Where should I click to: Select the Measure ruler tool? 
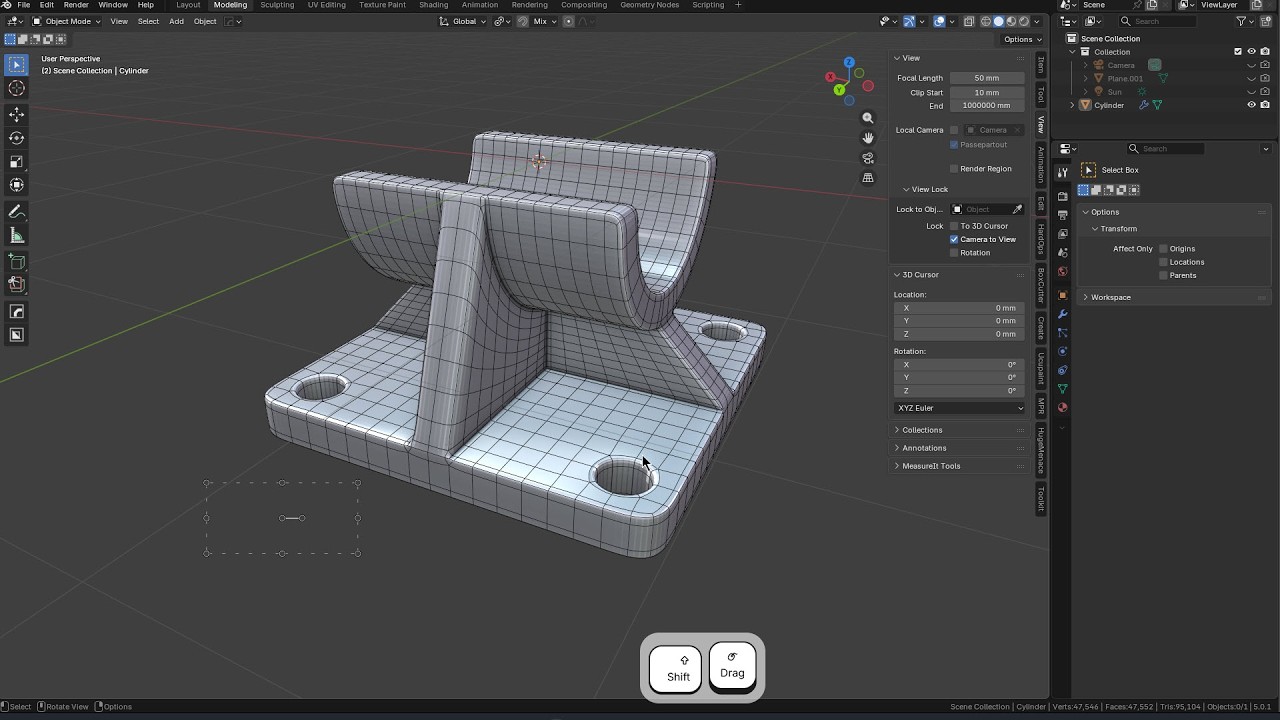[16, 236]
